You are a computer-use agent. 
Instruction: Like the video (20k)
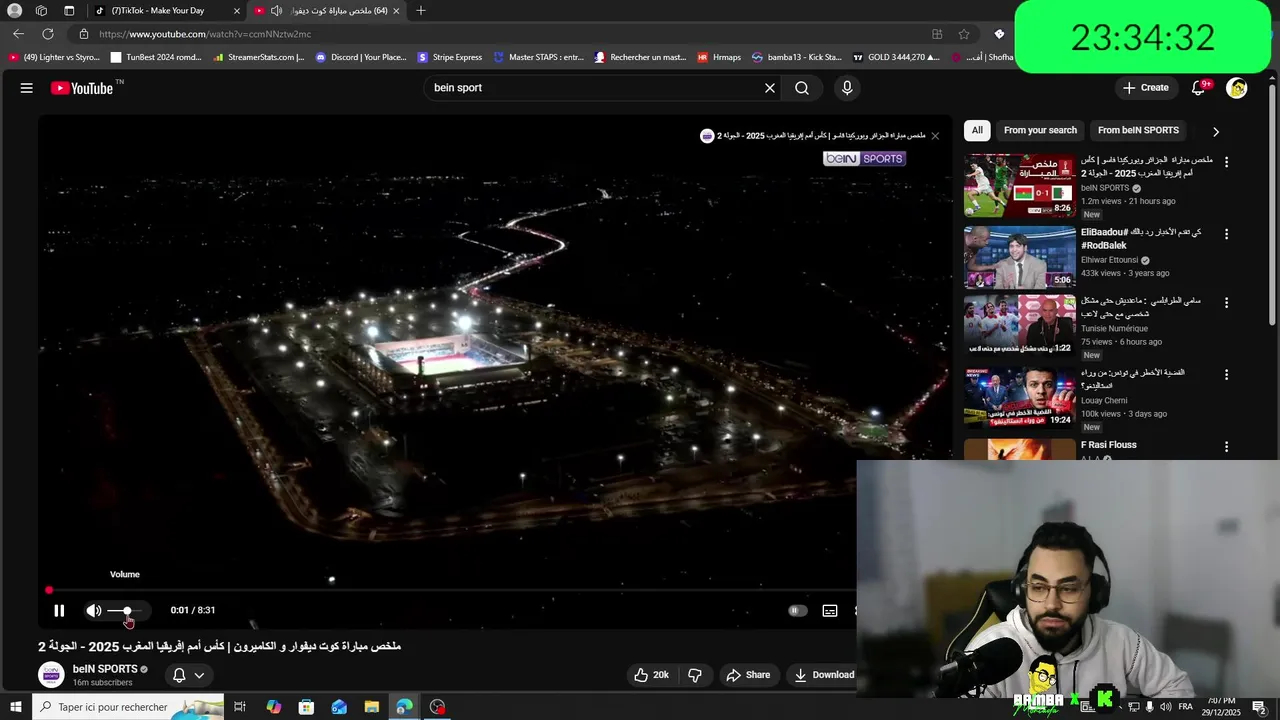click(651, 675)
